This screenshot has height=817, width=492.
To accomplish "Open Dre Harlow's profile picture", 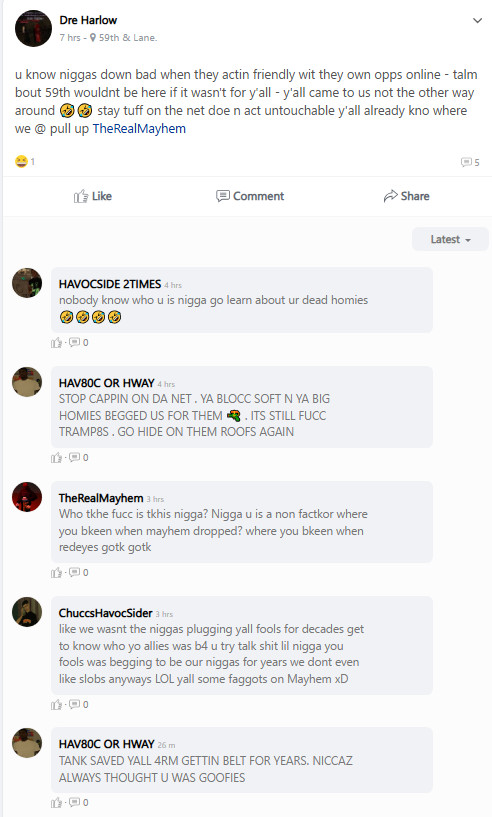I will (33, 28).
